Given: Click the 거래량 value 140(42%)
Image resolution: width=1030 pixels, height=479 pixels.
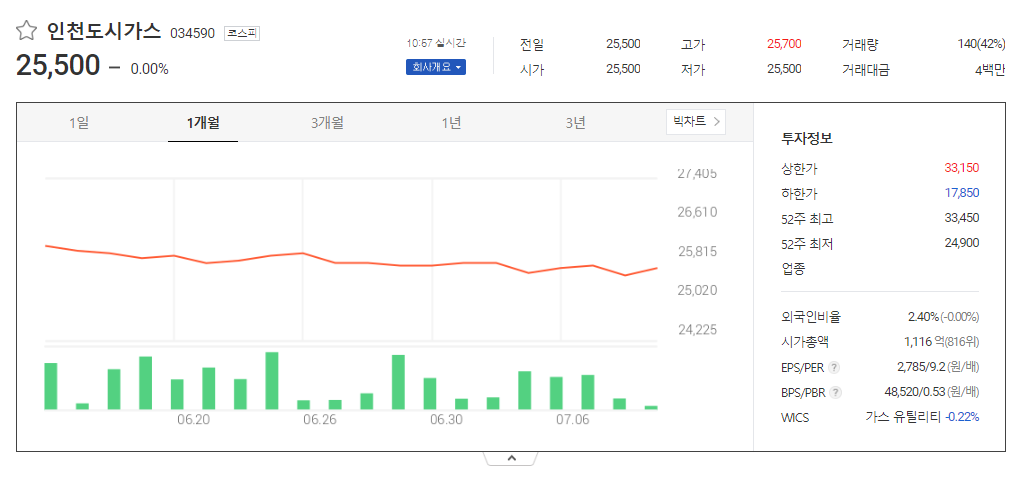Looking at the screenshot, I should point(981,44).
